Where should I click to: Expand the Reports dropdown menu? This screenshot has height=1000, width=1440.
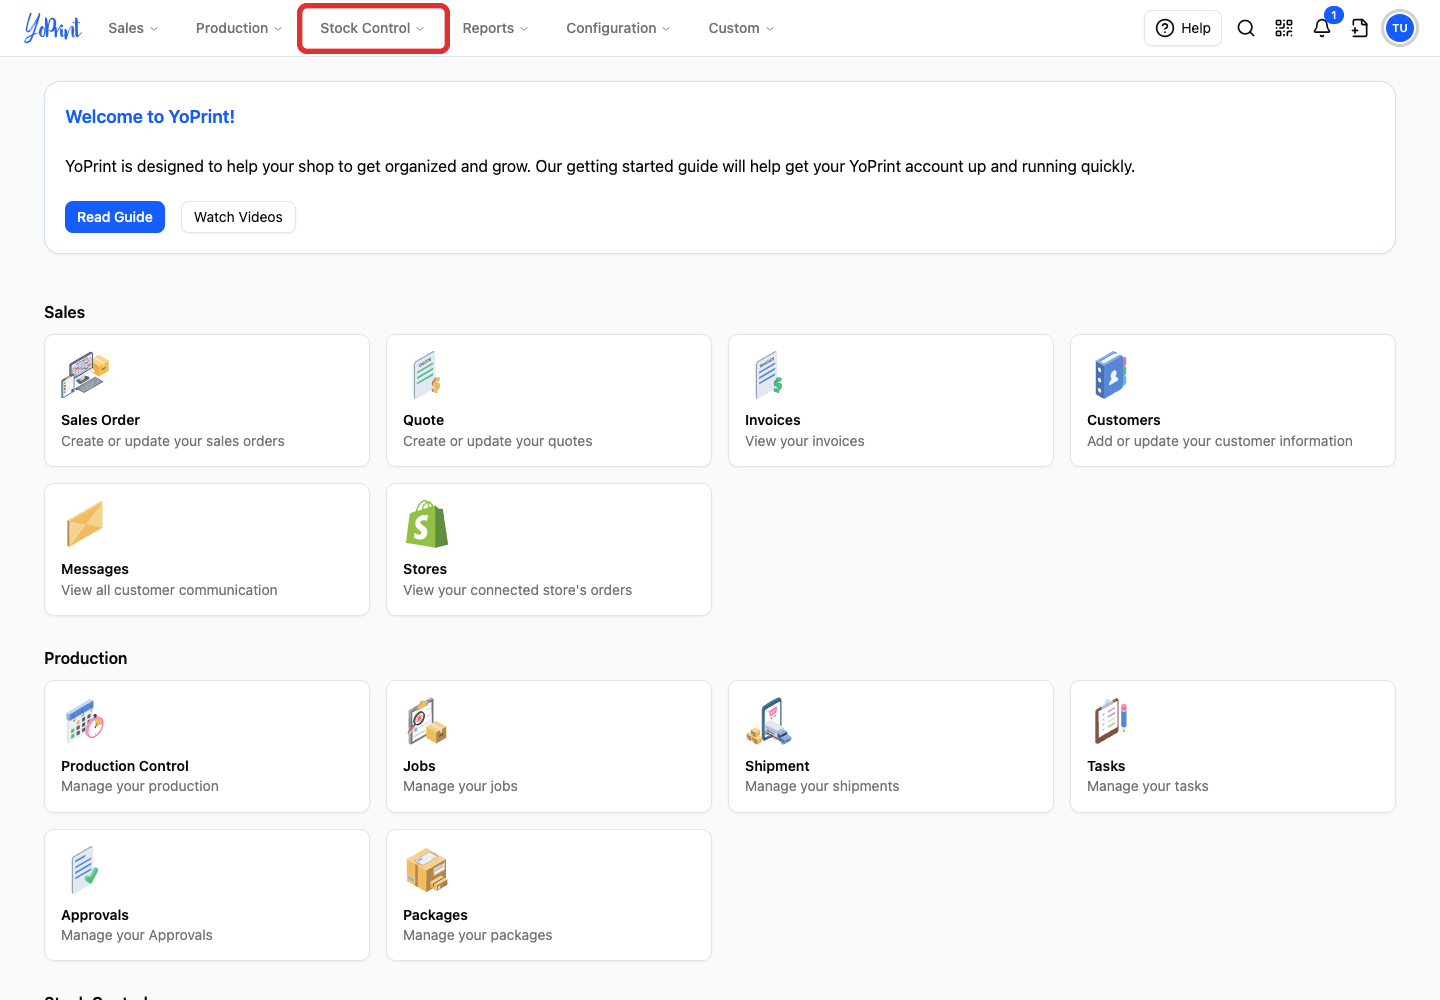pyautogui.click(x=495, y=28)
